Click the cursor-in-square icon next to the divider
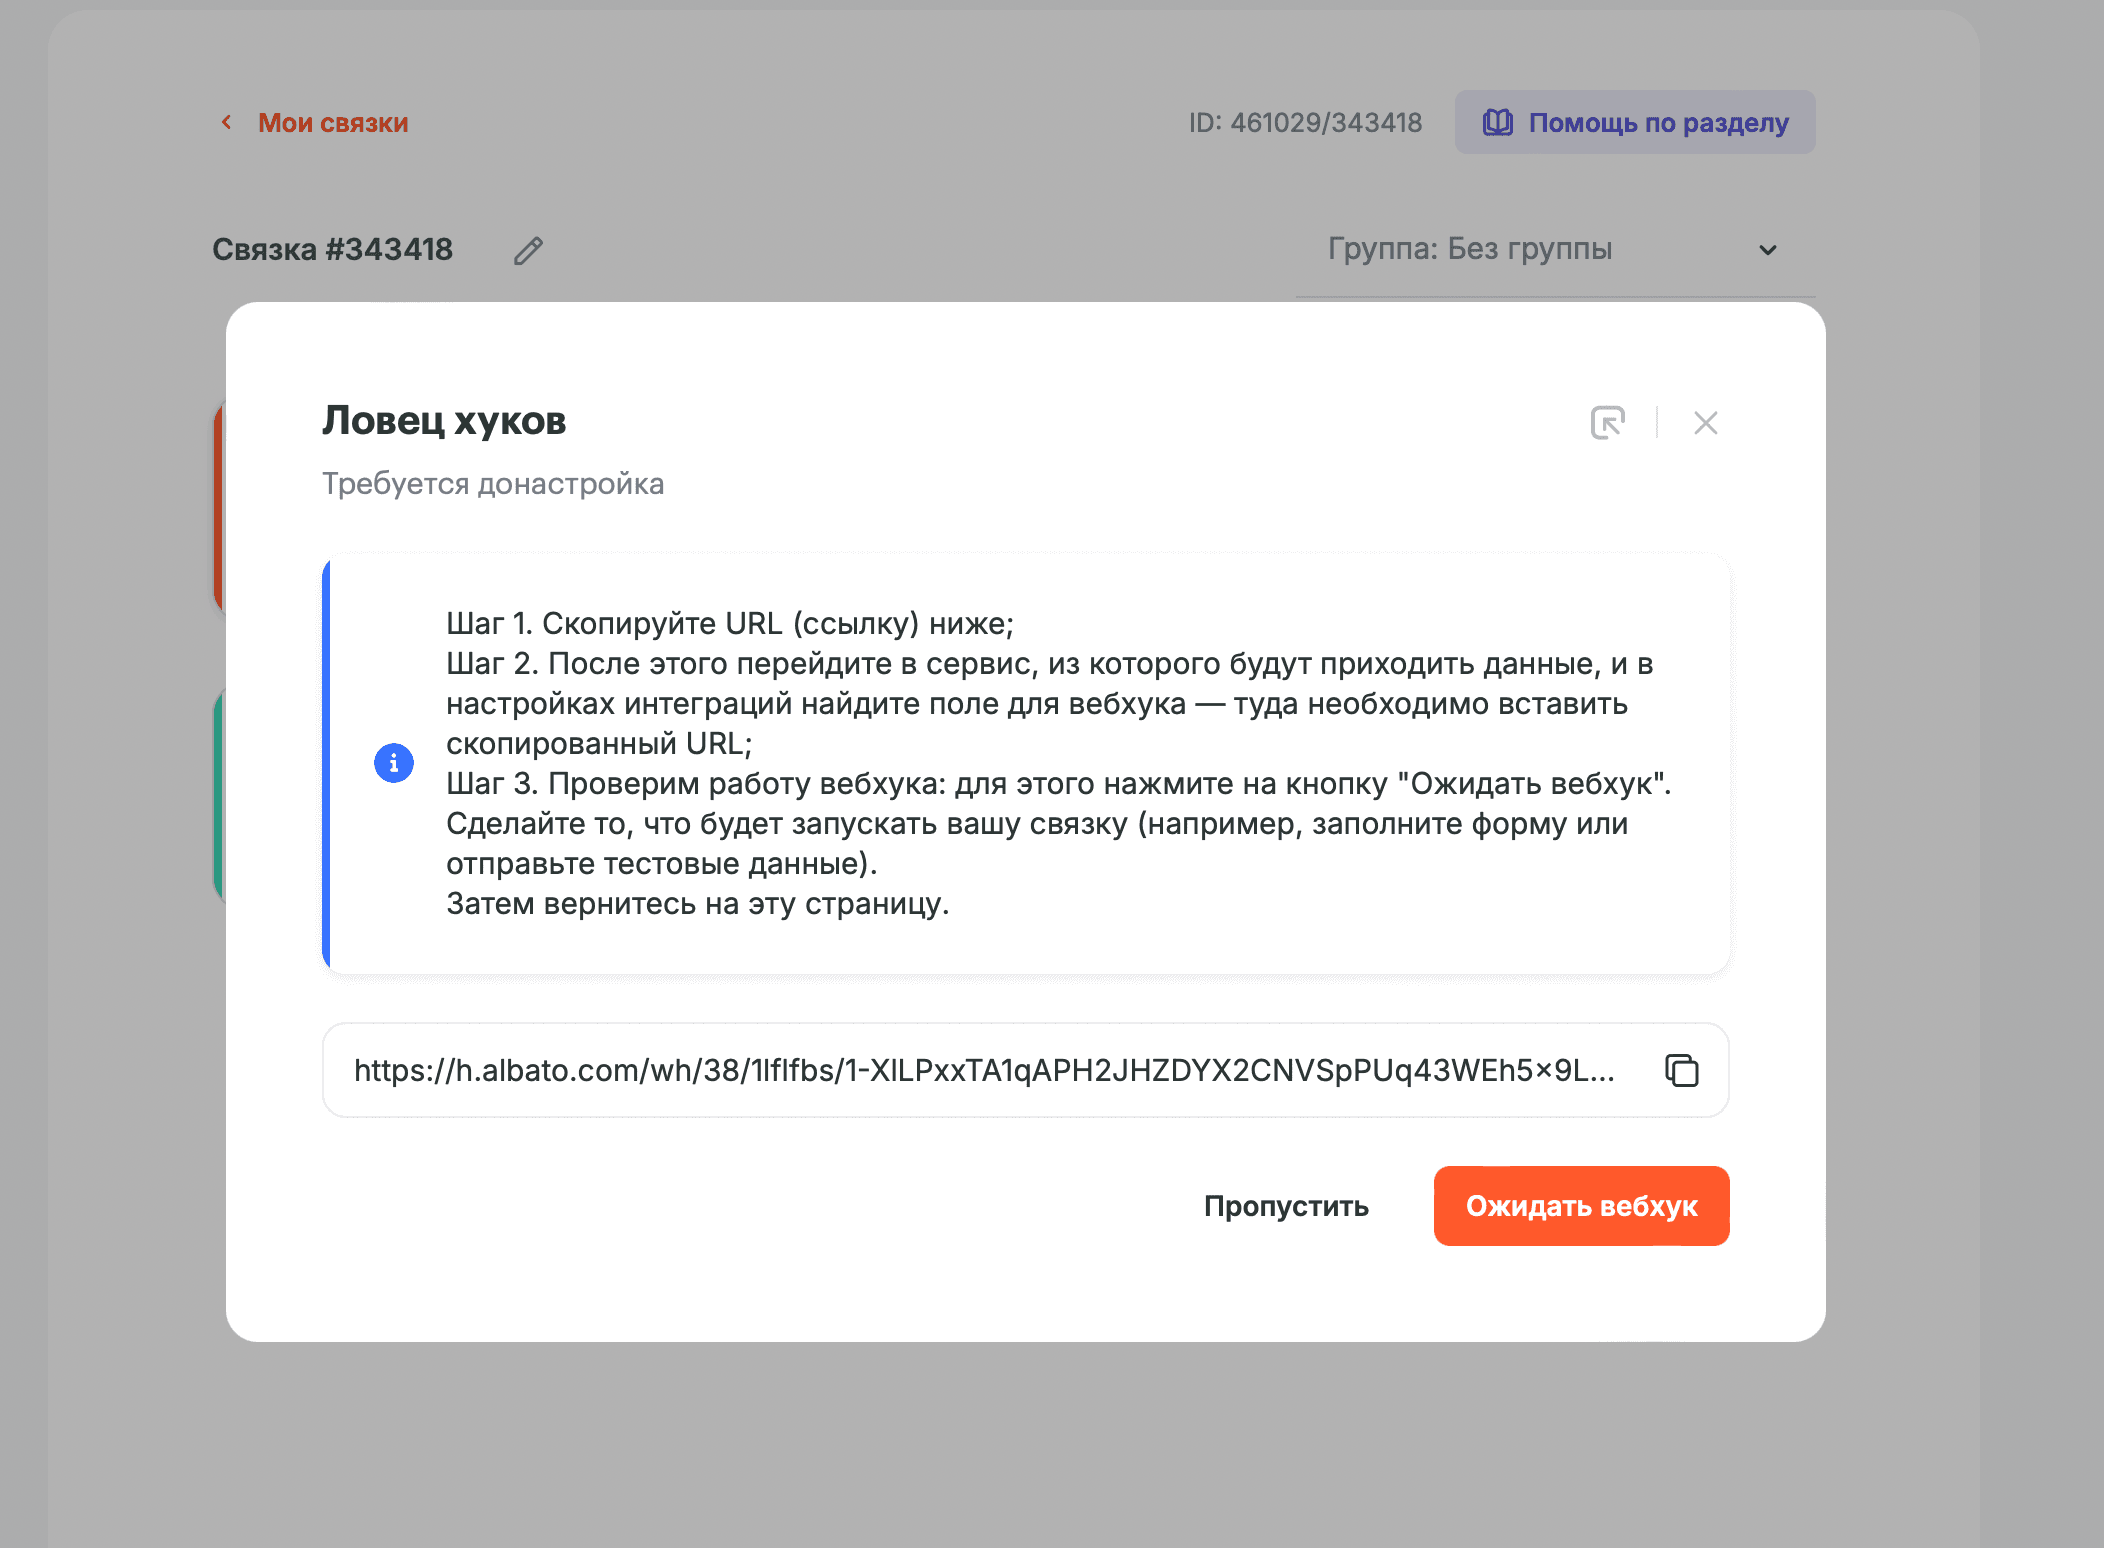Image resolution: width=2104 pixels, height=1548 pixels. coord(1610,423)
